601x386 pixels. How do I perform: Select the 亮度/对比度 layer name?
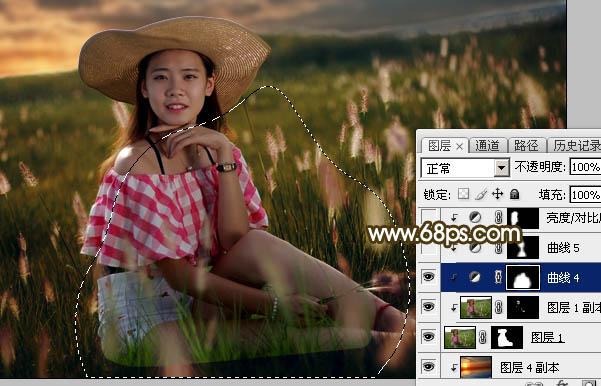coord(574,218)
